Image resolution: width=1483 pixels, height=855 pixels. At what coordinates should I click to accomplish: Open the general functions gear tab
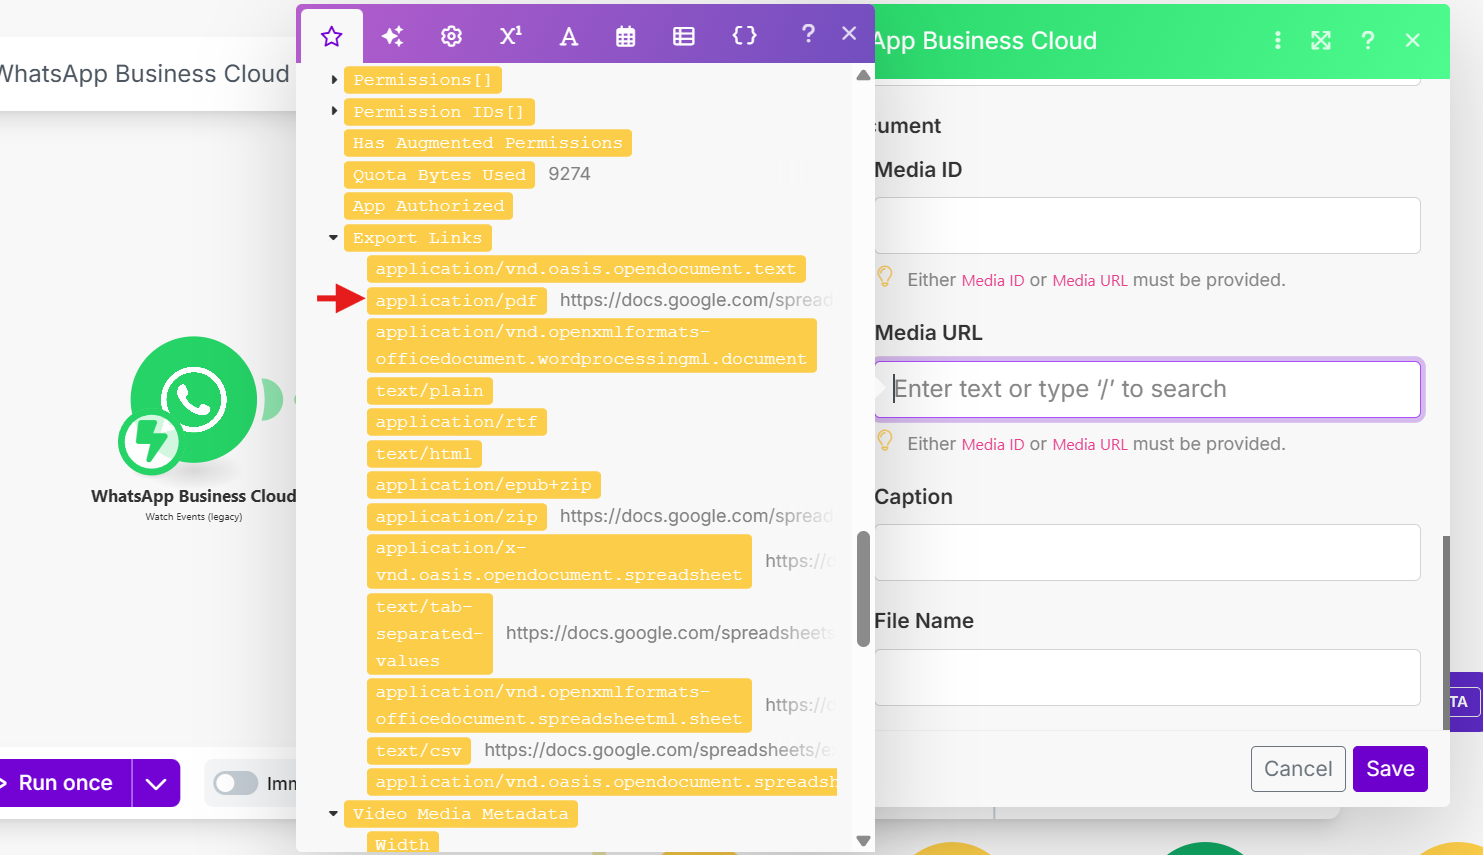[451, 37]
